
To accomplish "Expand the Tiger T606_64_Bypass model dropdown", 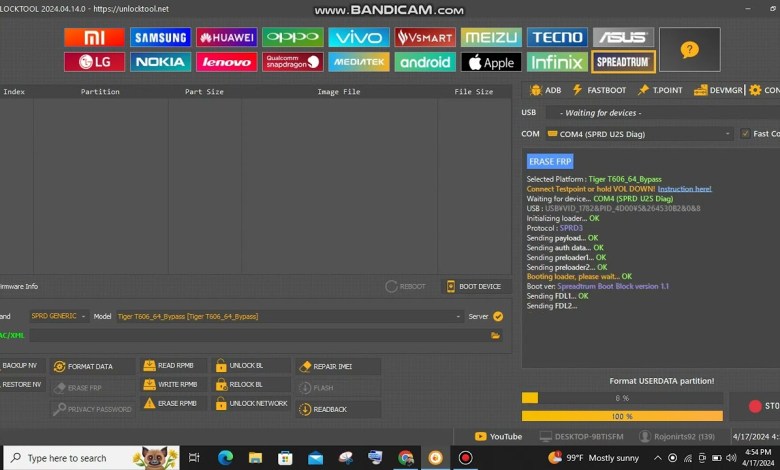I will [x=290, y=316].
